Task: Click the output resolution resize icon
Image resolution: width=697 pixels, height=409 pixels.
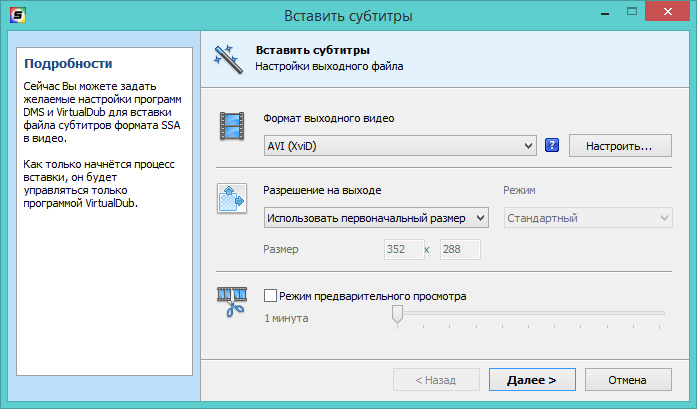Action: [232, 197]
